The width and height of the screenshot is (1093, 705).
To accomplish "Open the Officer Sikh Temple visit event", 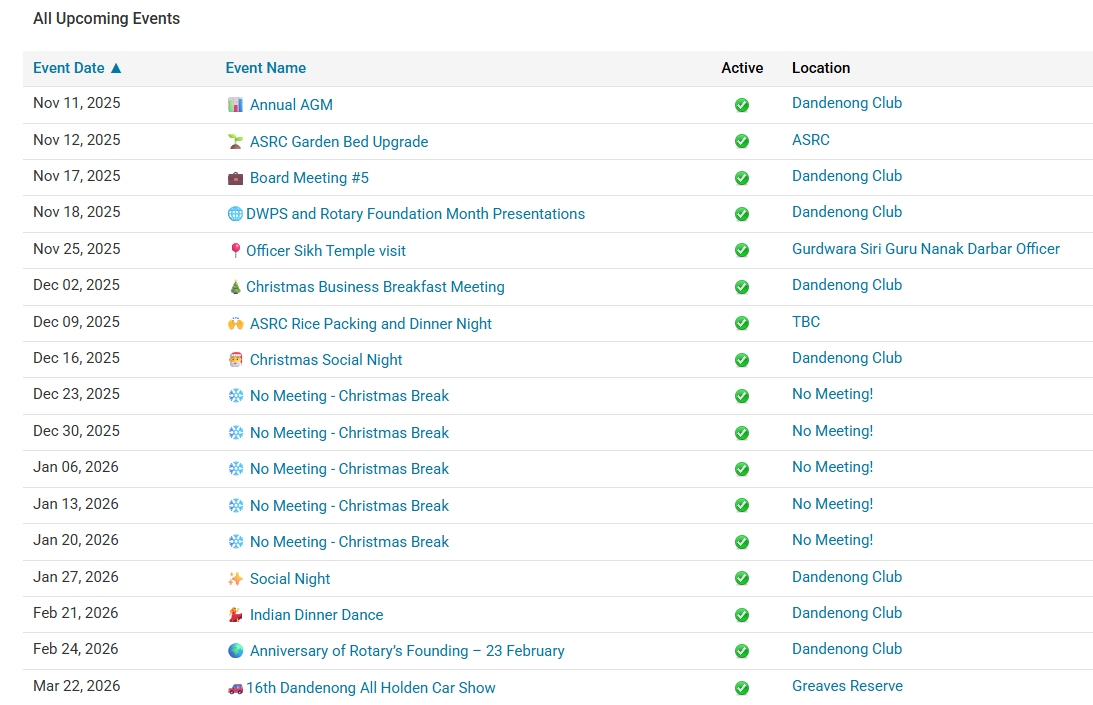I will (326, 250).
